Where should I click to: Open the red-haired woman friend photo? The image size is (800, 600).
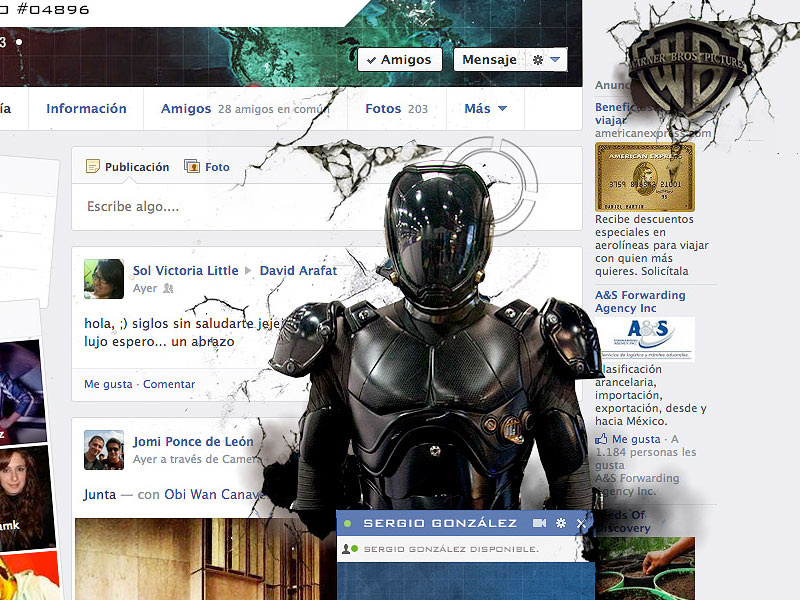pos(26,497)
